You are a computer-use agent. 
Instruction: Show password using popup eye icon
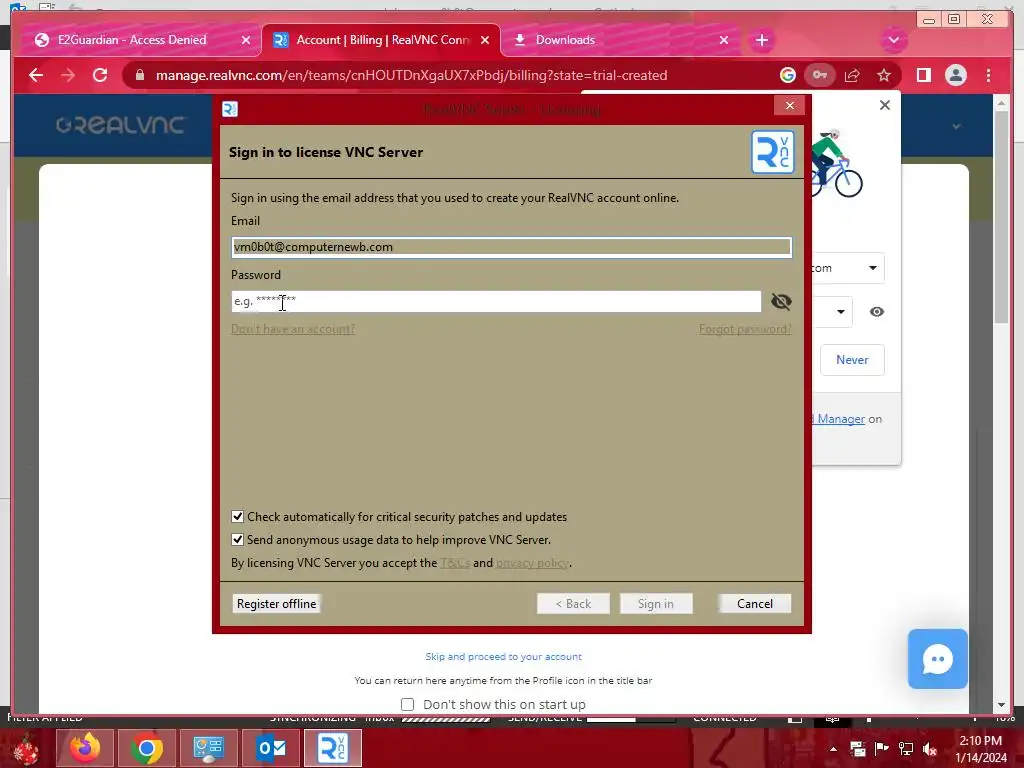[x=876, y=312]
